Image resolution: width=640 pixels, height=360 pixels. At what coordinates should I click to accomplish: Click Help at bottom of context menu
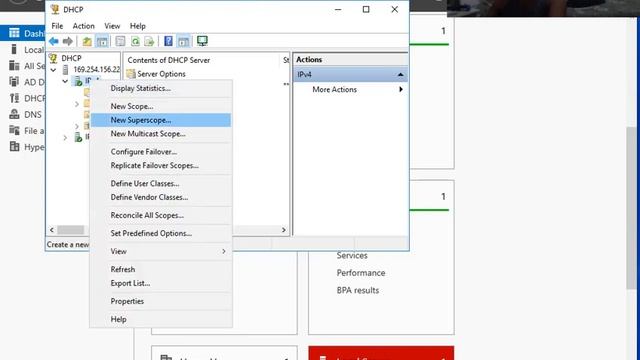pyautogui.click(x=161, y=319)
